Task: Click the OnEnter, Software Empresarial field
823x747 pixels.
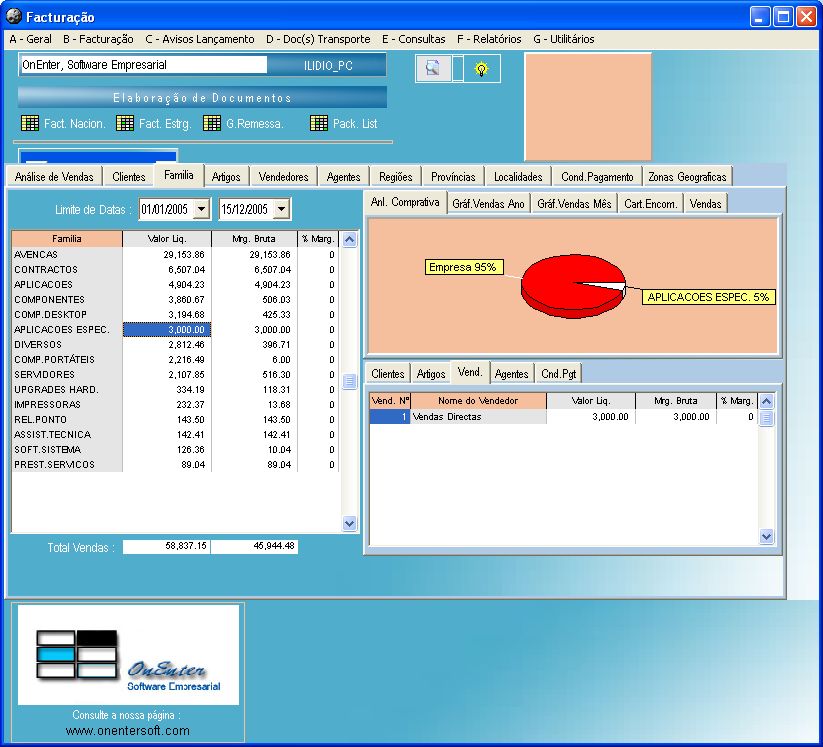Action: click(143, 65)
